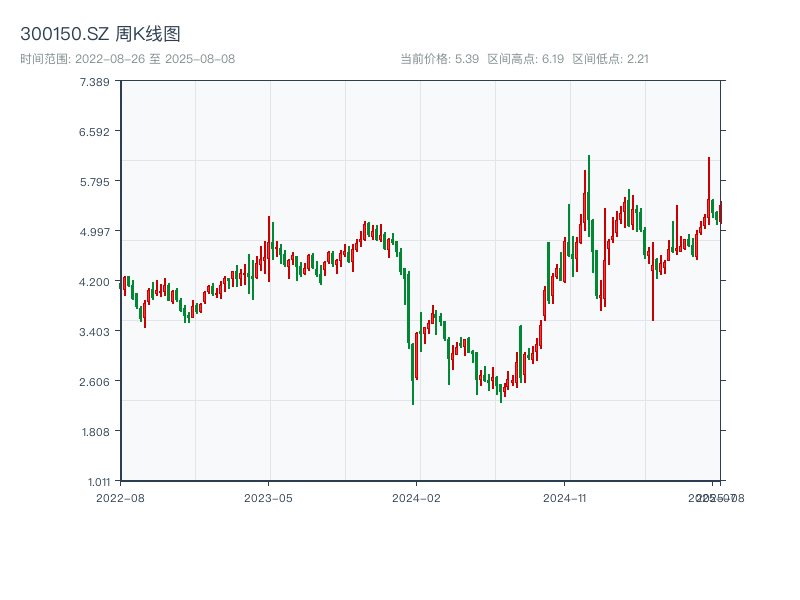Select the 2024-02 date axis label
Screen dimensions: 800x600
pos(417,497)
